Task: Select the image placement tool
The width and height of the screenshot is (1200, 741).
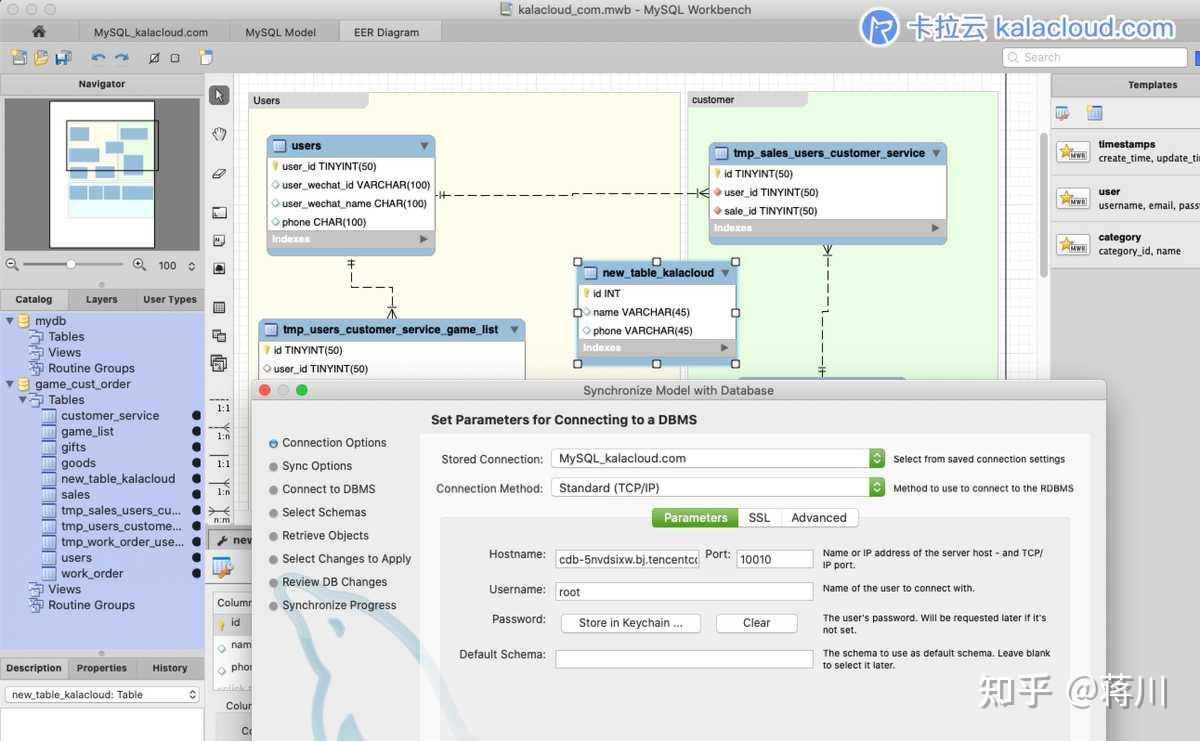Action: point(219,268)
